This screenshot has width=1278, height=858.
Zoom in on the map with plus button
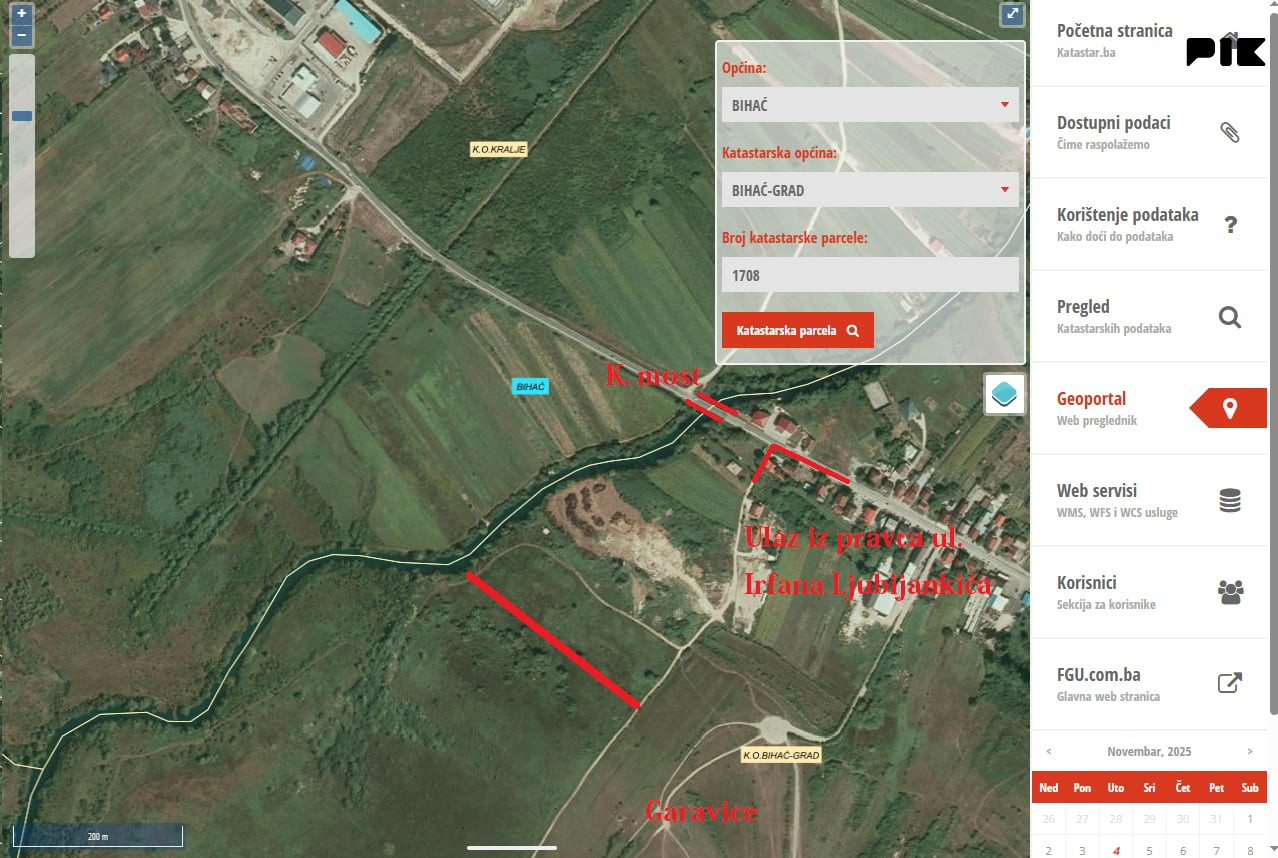(x=22, y=15)
